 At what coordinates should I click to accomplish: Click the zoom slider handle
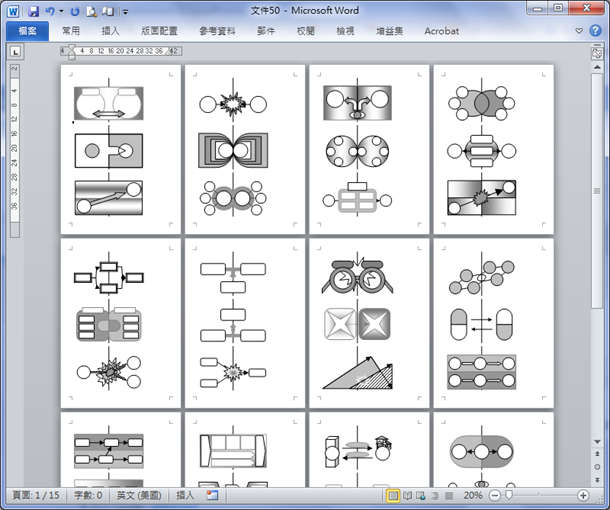point(508,495)
